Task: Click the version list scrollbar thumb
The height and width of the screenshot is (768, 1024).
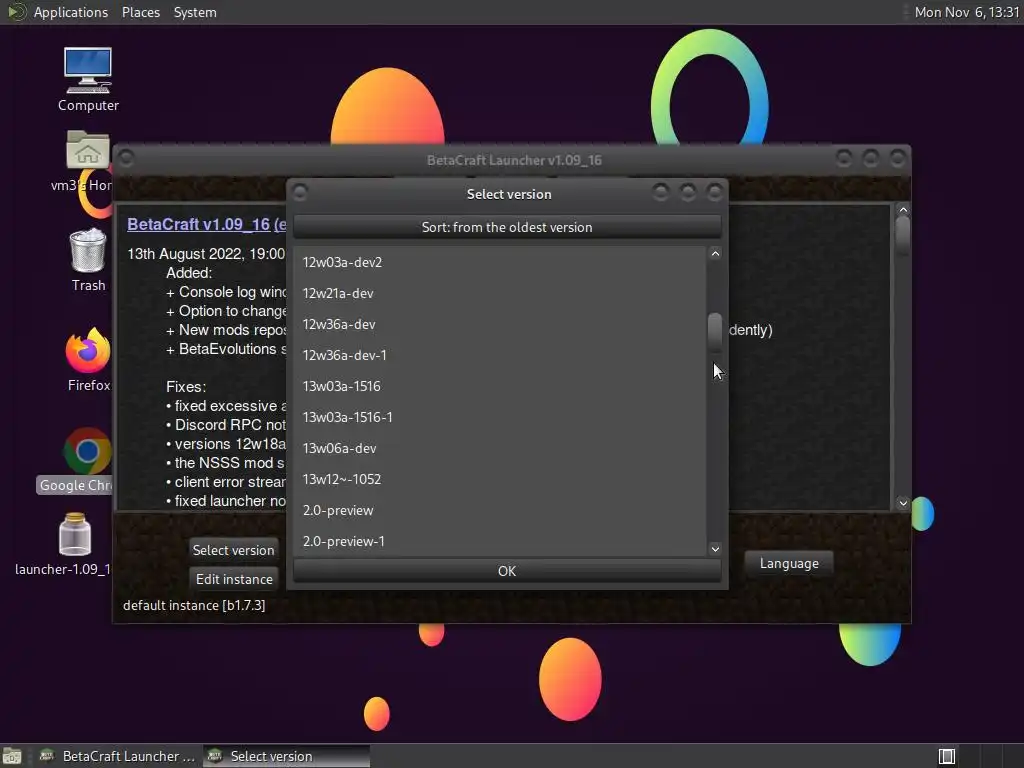Action: pos(714,332)
